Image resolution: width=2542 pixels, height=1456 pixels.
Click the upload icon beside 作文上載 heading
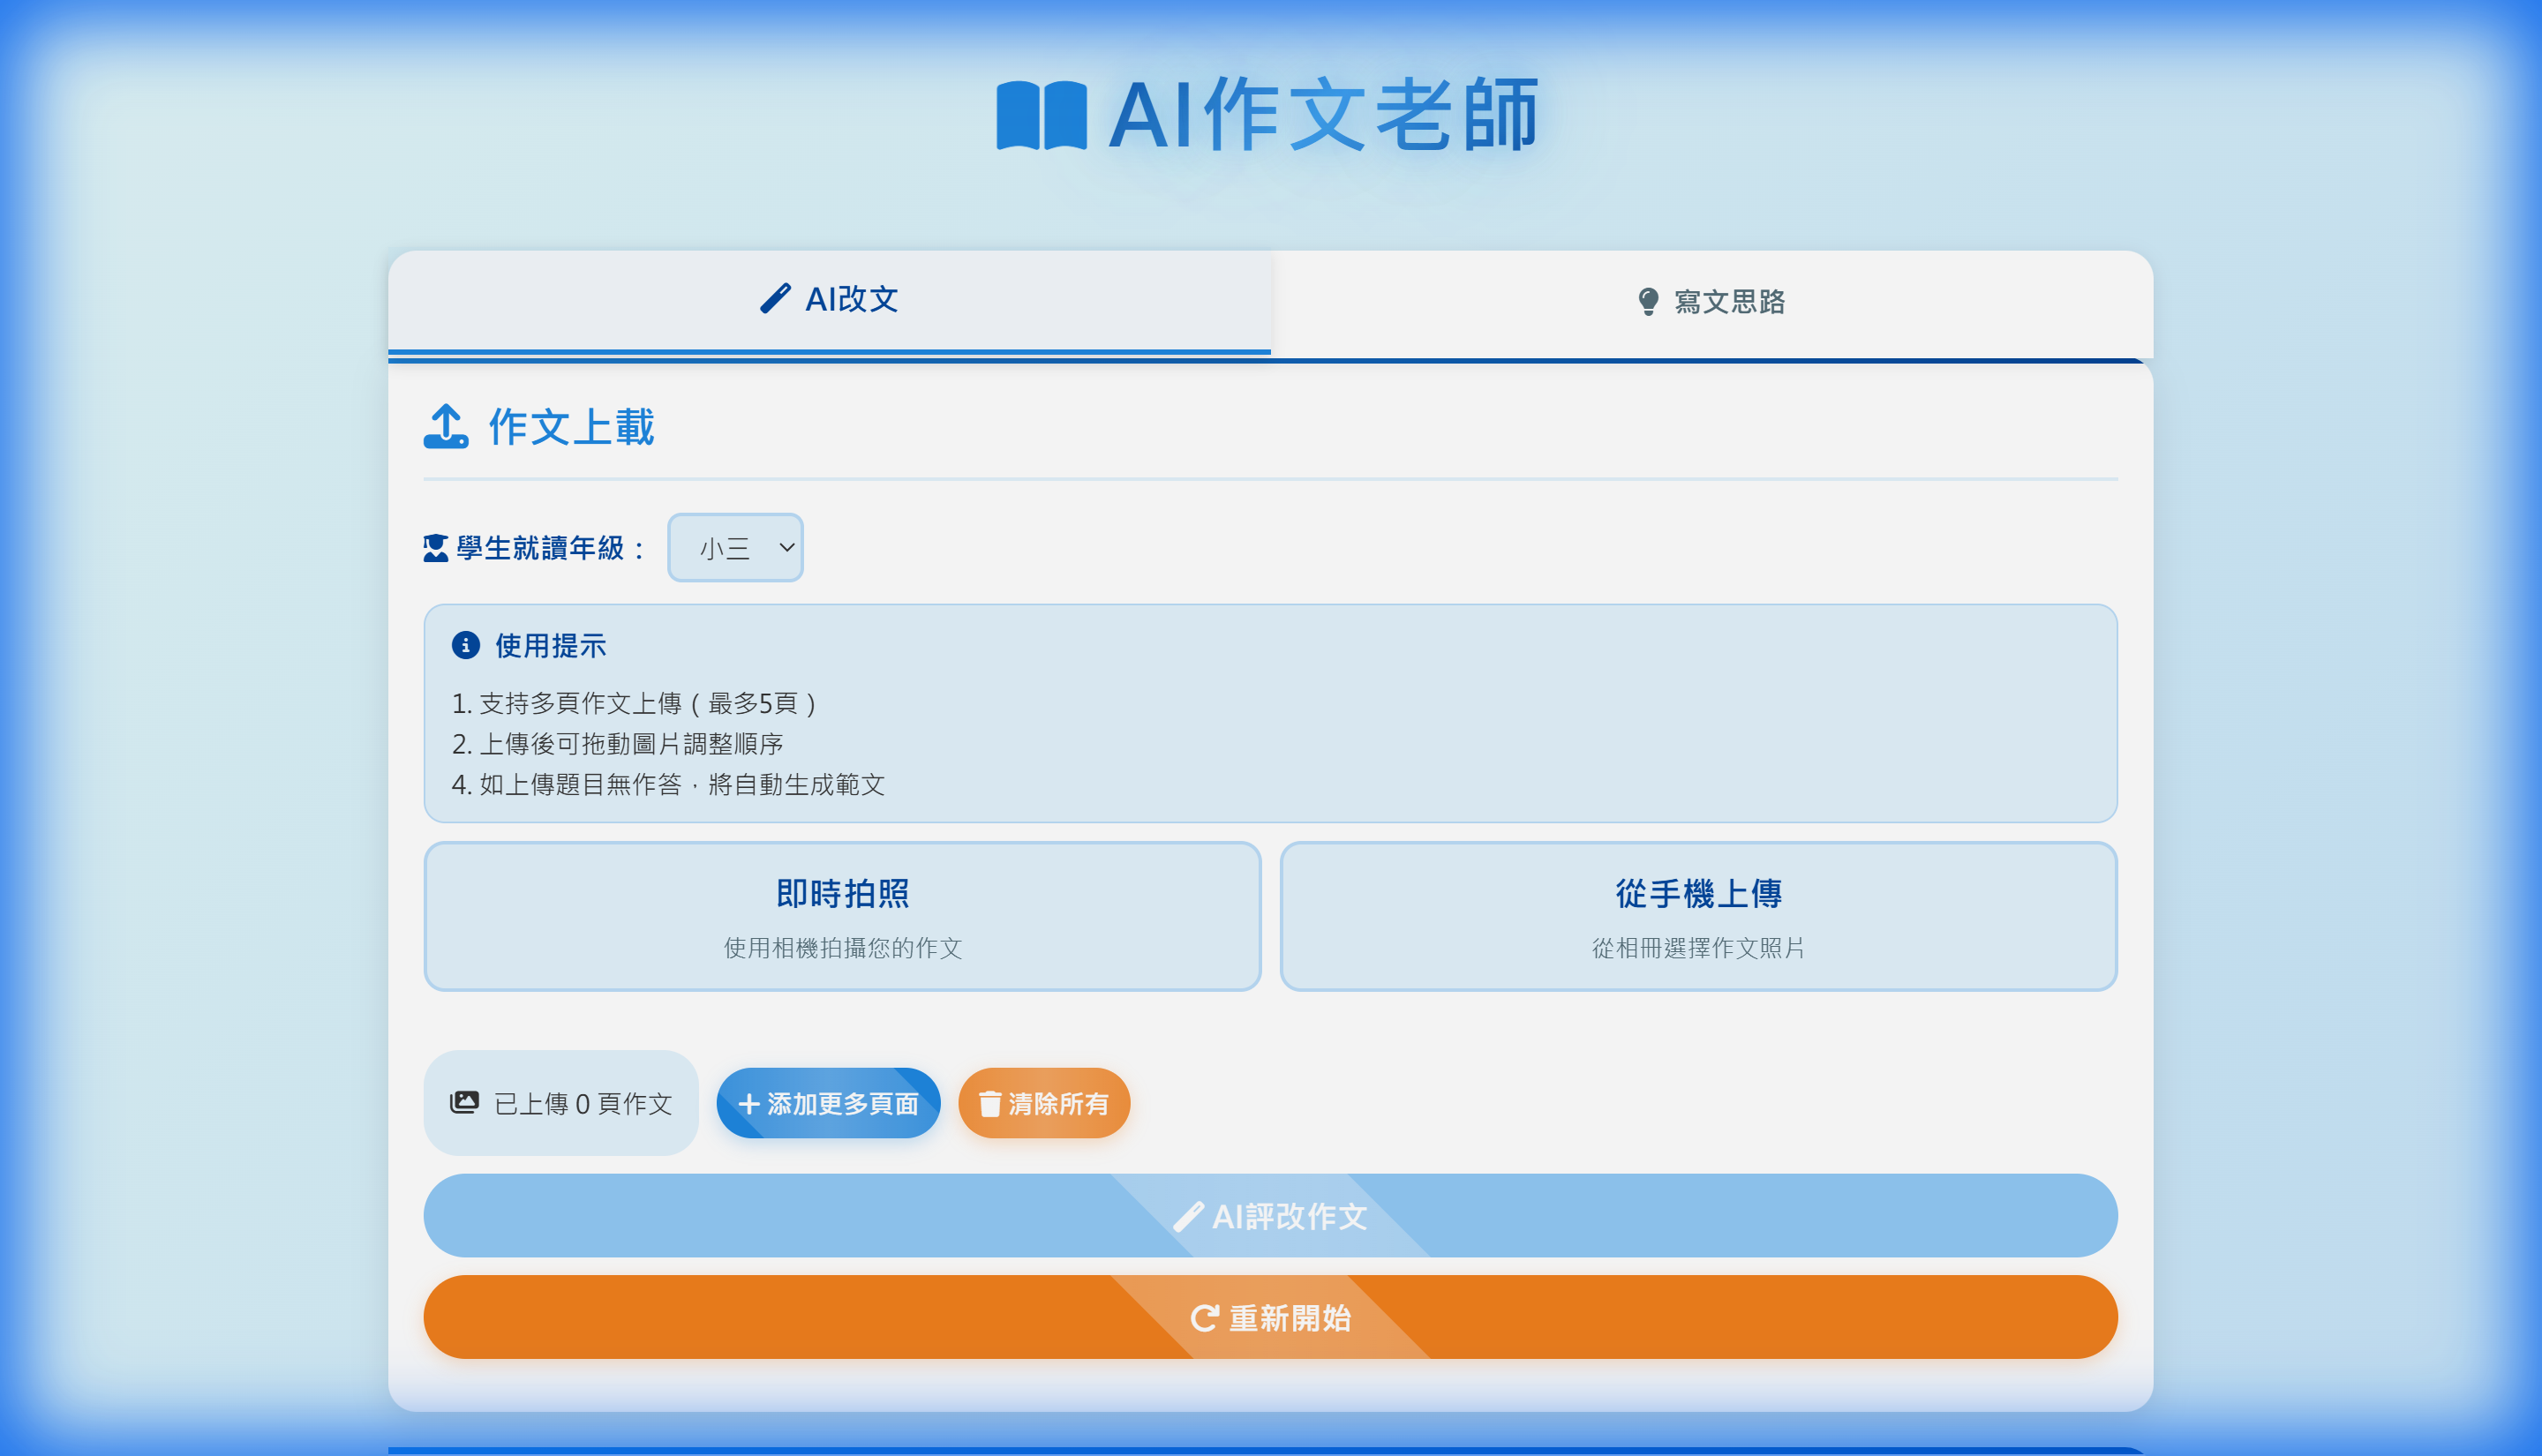pyautogui.click(x=446, y=429)
